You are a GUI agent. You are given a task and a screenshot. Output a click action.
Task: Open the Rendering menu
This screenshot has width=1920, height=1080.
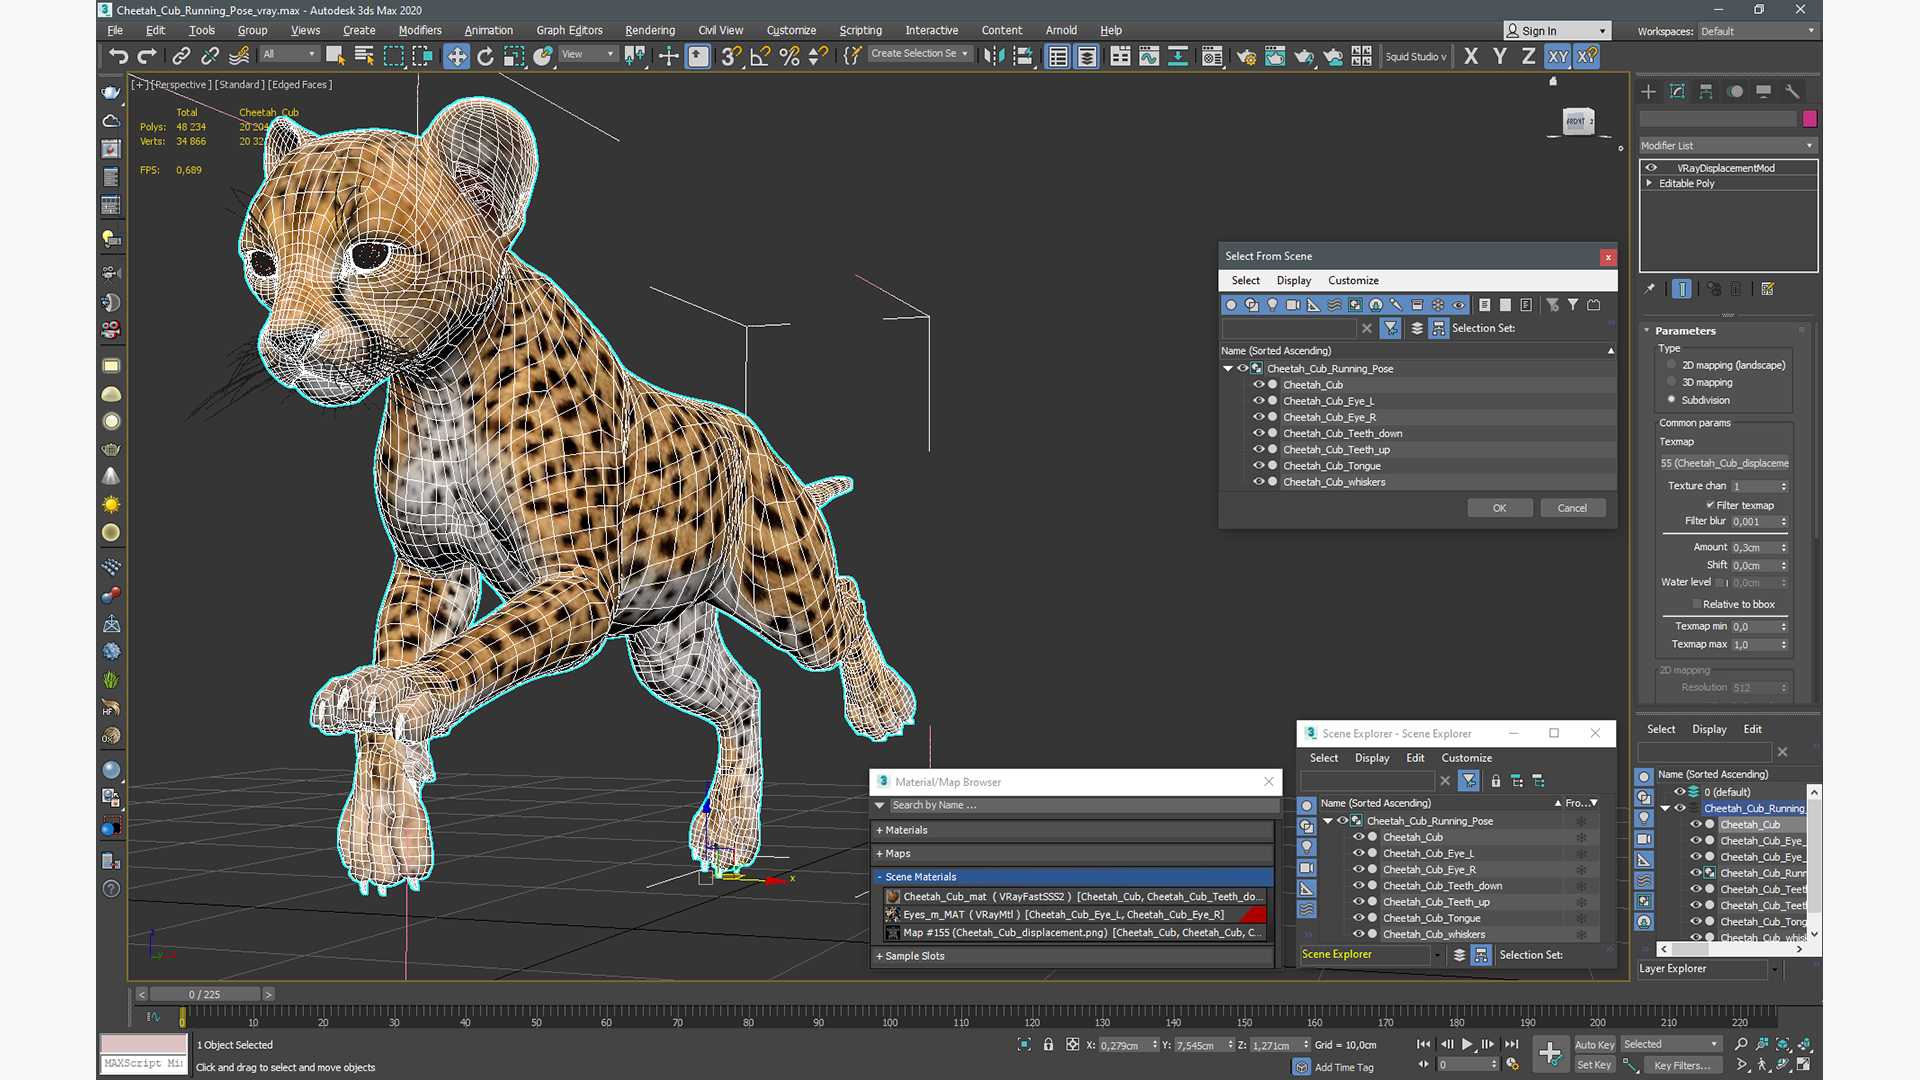650,30
